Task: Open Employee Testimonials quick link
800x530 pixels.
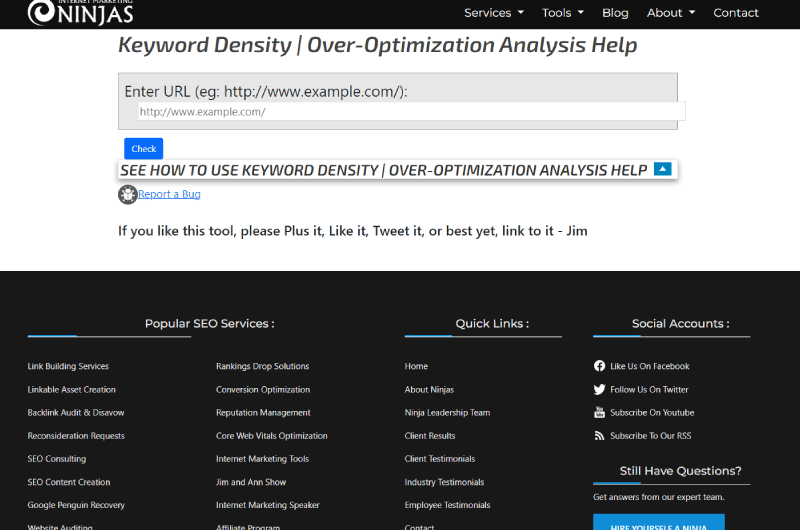Action: [447, 505]
